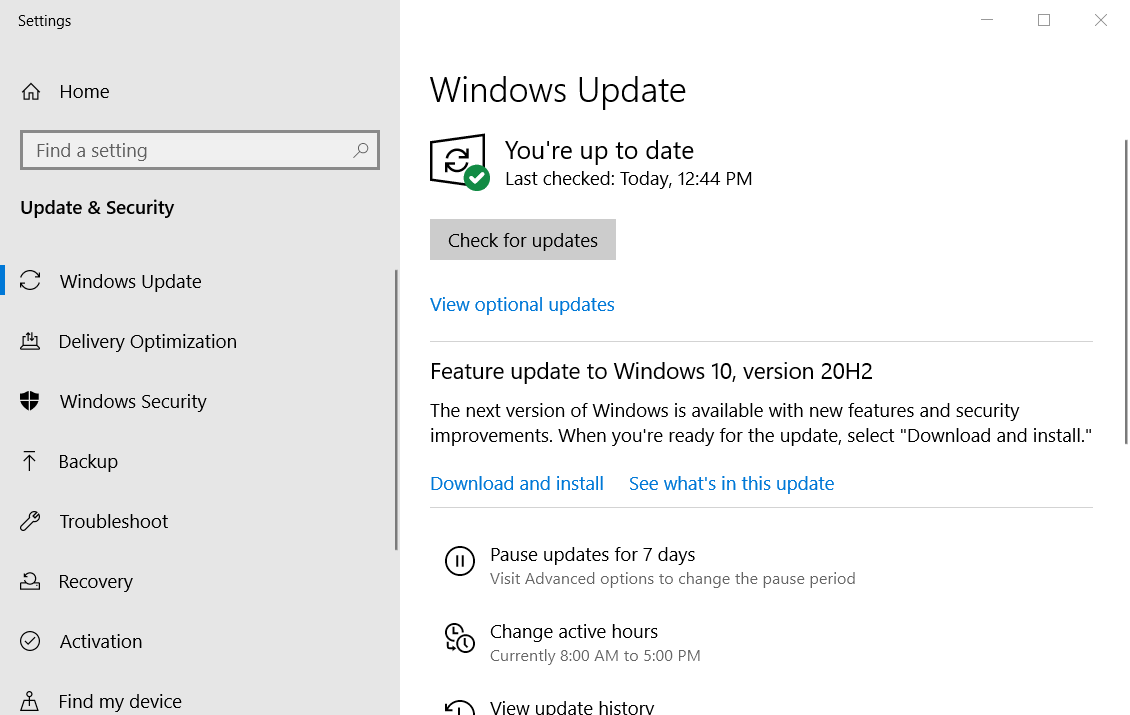The height and width of the screenshot is (715, 1130).
Task: Click the main page vertical scrollbar
Action: tap(1126, 292)
